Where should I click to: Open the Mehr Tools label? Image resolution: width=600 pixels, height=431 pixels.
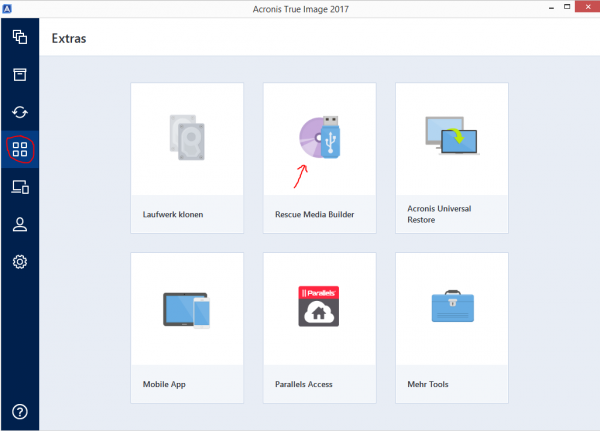[x=430, y=384]
